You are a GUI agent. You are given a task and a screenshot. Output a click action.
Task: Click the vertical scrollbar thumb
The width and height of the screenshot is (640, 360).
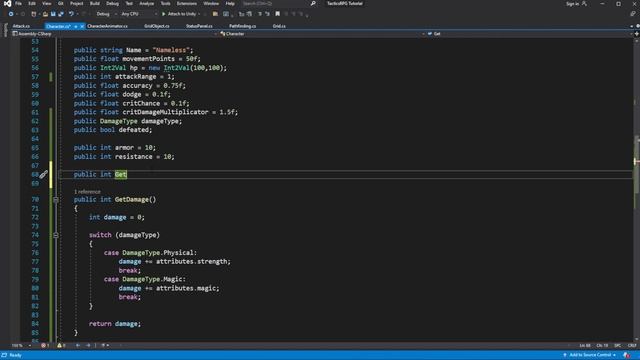point(636,165)
